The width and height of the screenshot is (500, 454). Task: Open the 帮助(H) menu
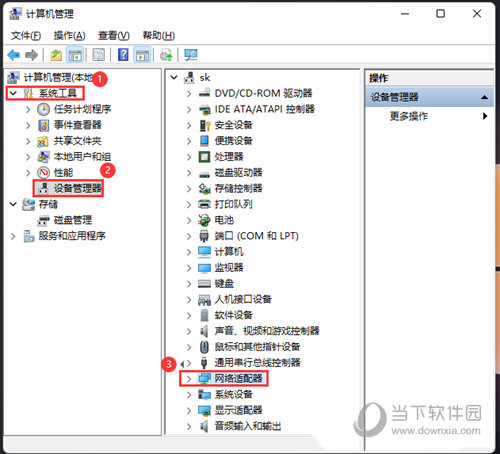(x=159, y=35)
